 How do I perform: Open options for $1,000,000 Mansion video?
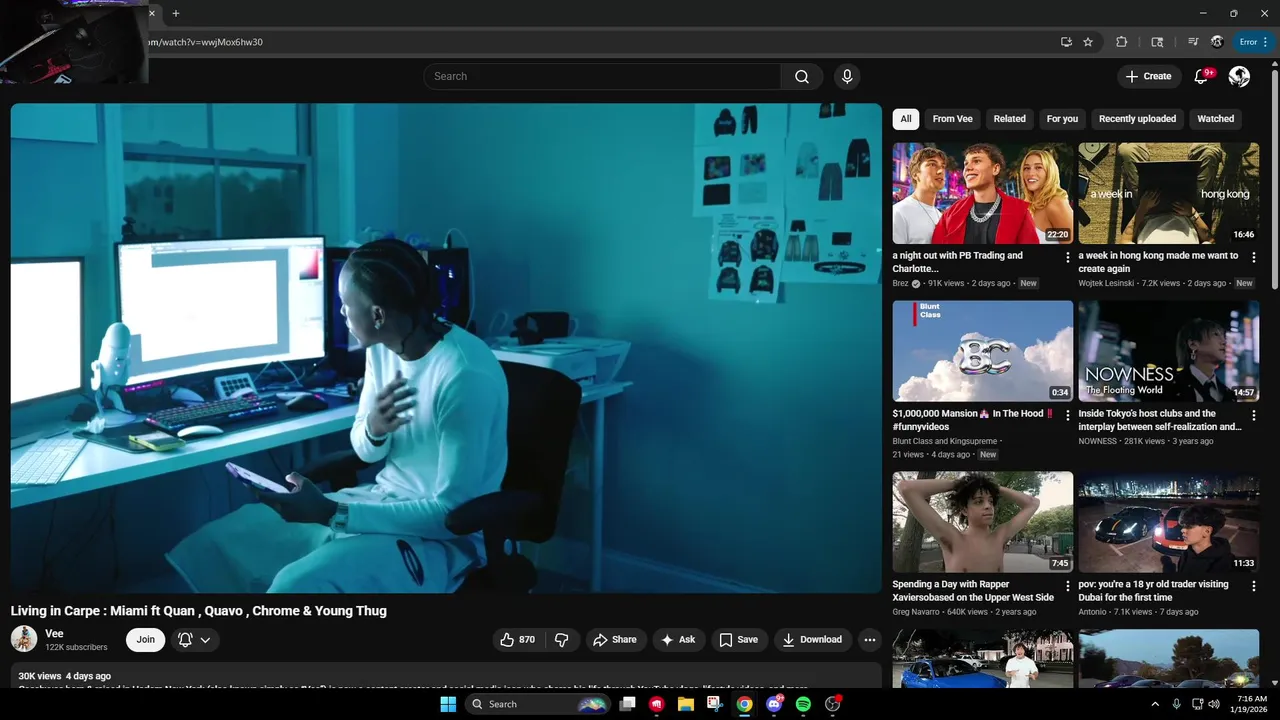coord(1067,415)
